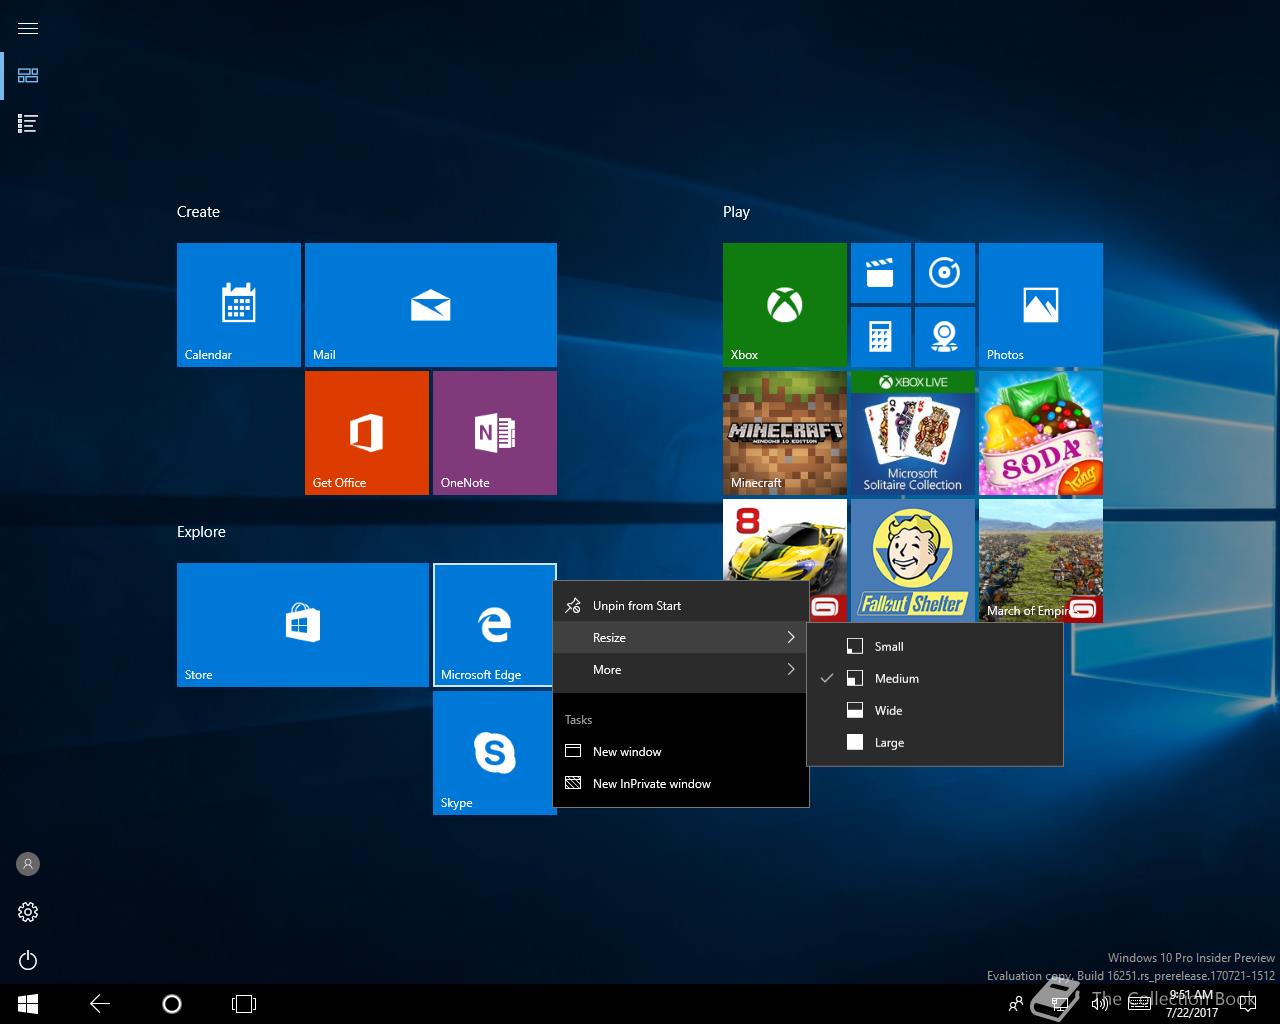Click the network icon in system tray
Viewport: 1280px width, 1024px height.
tap(1062, 1004)
